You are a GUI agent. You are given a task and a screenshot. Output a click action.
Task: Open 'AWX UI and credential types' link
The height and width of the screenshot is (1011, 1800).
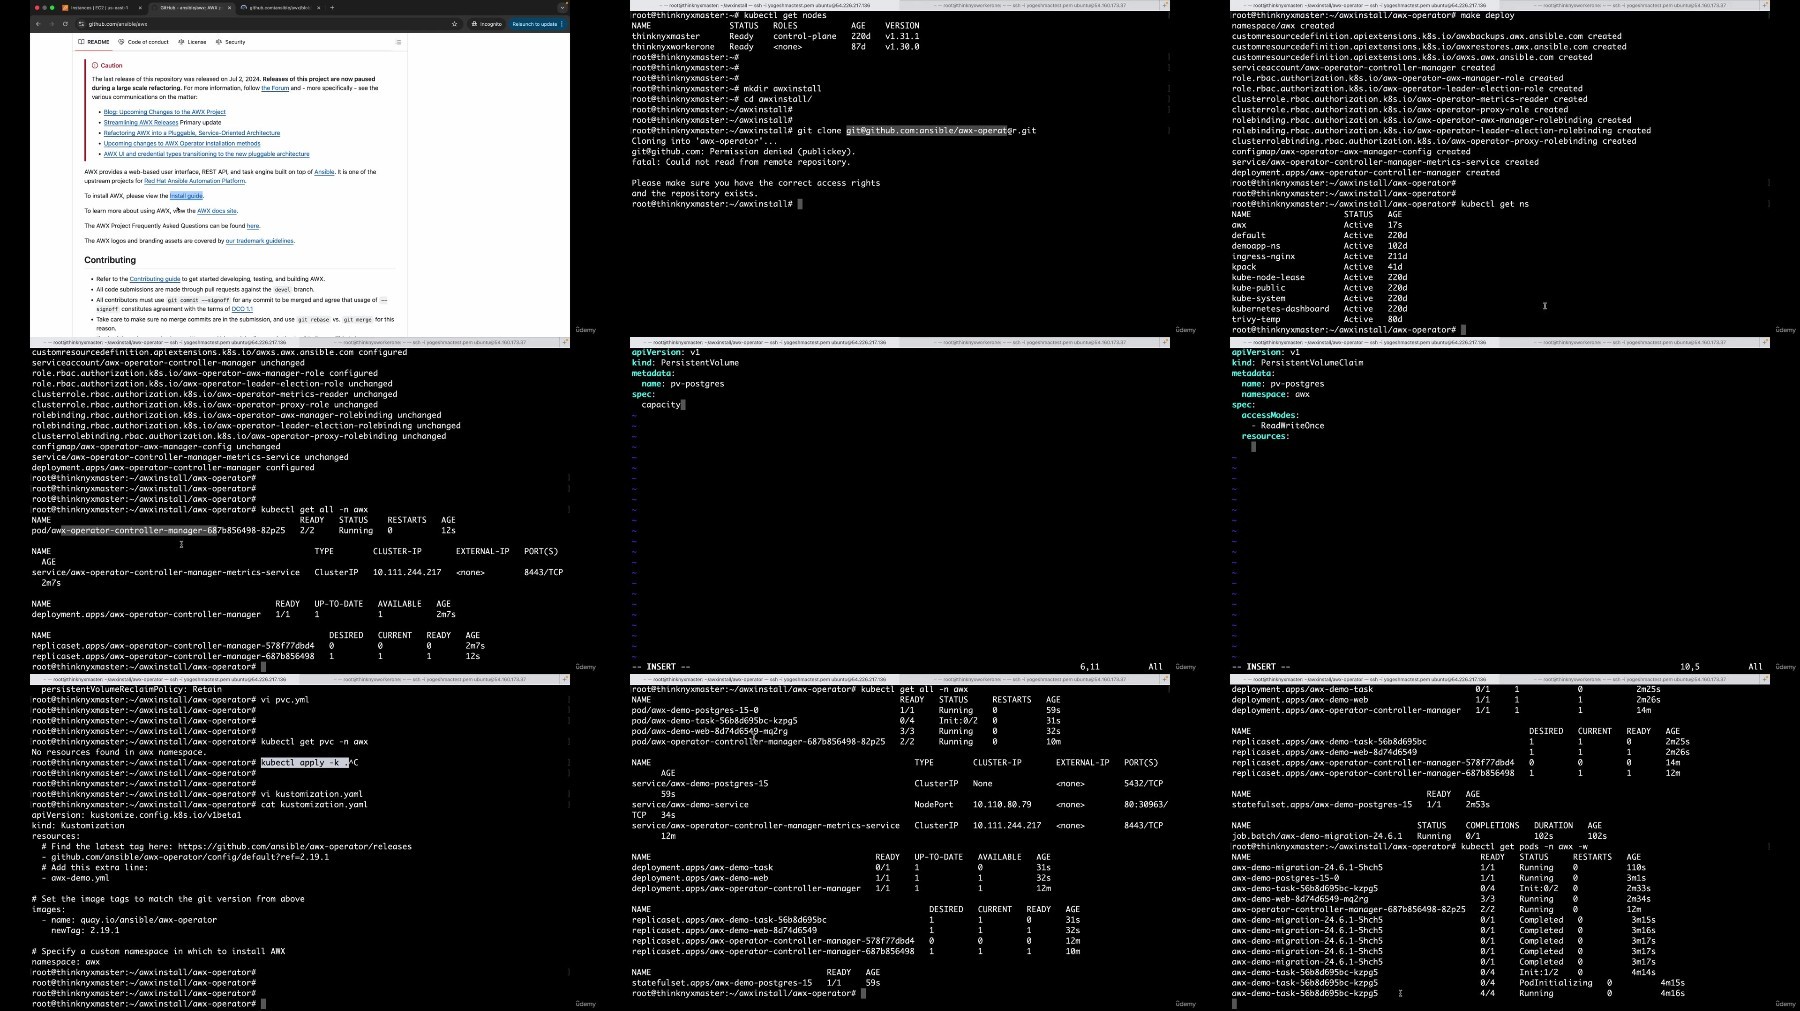pyautogui.click(x=207, y=154)
